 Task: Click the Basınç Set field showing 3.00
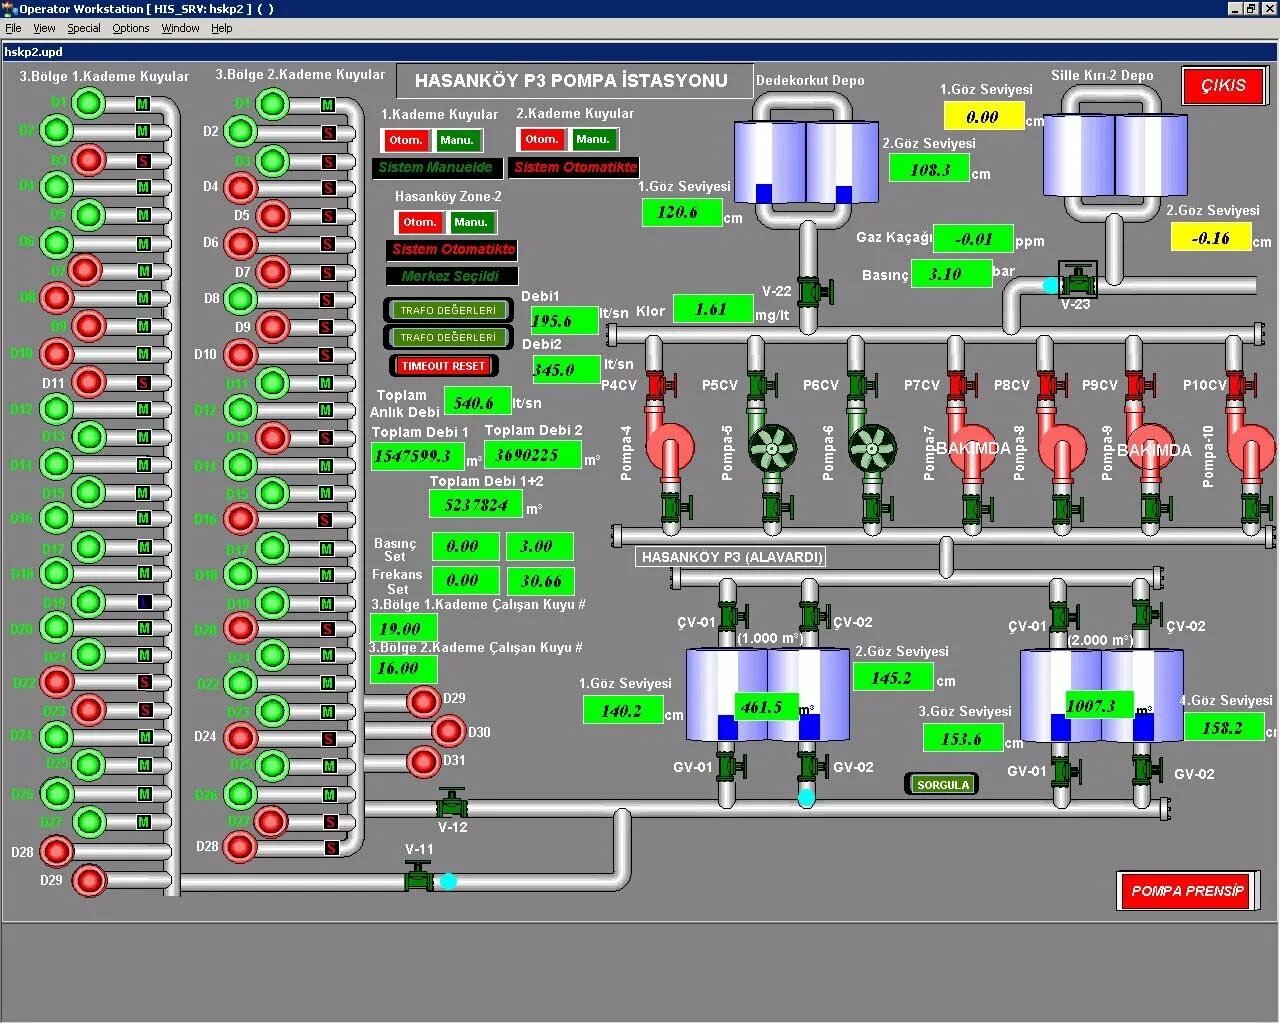540,546
